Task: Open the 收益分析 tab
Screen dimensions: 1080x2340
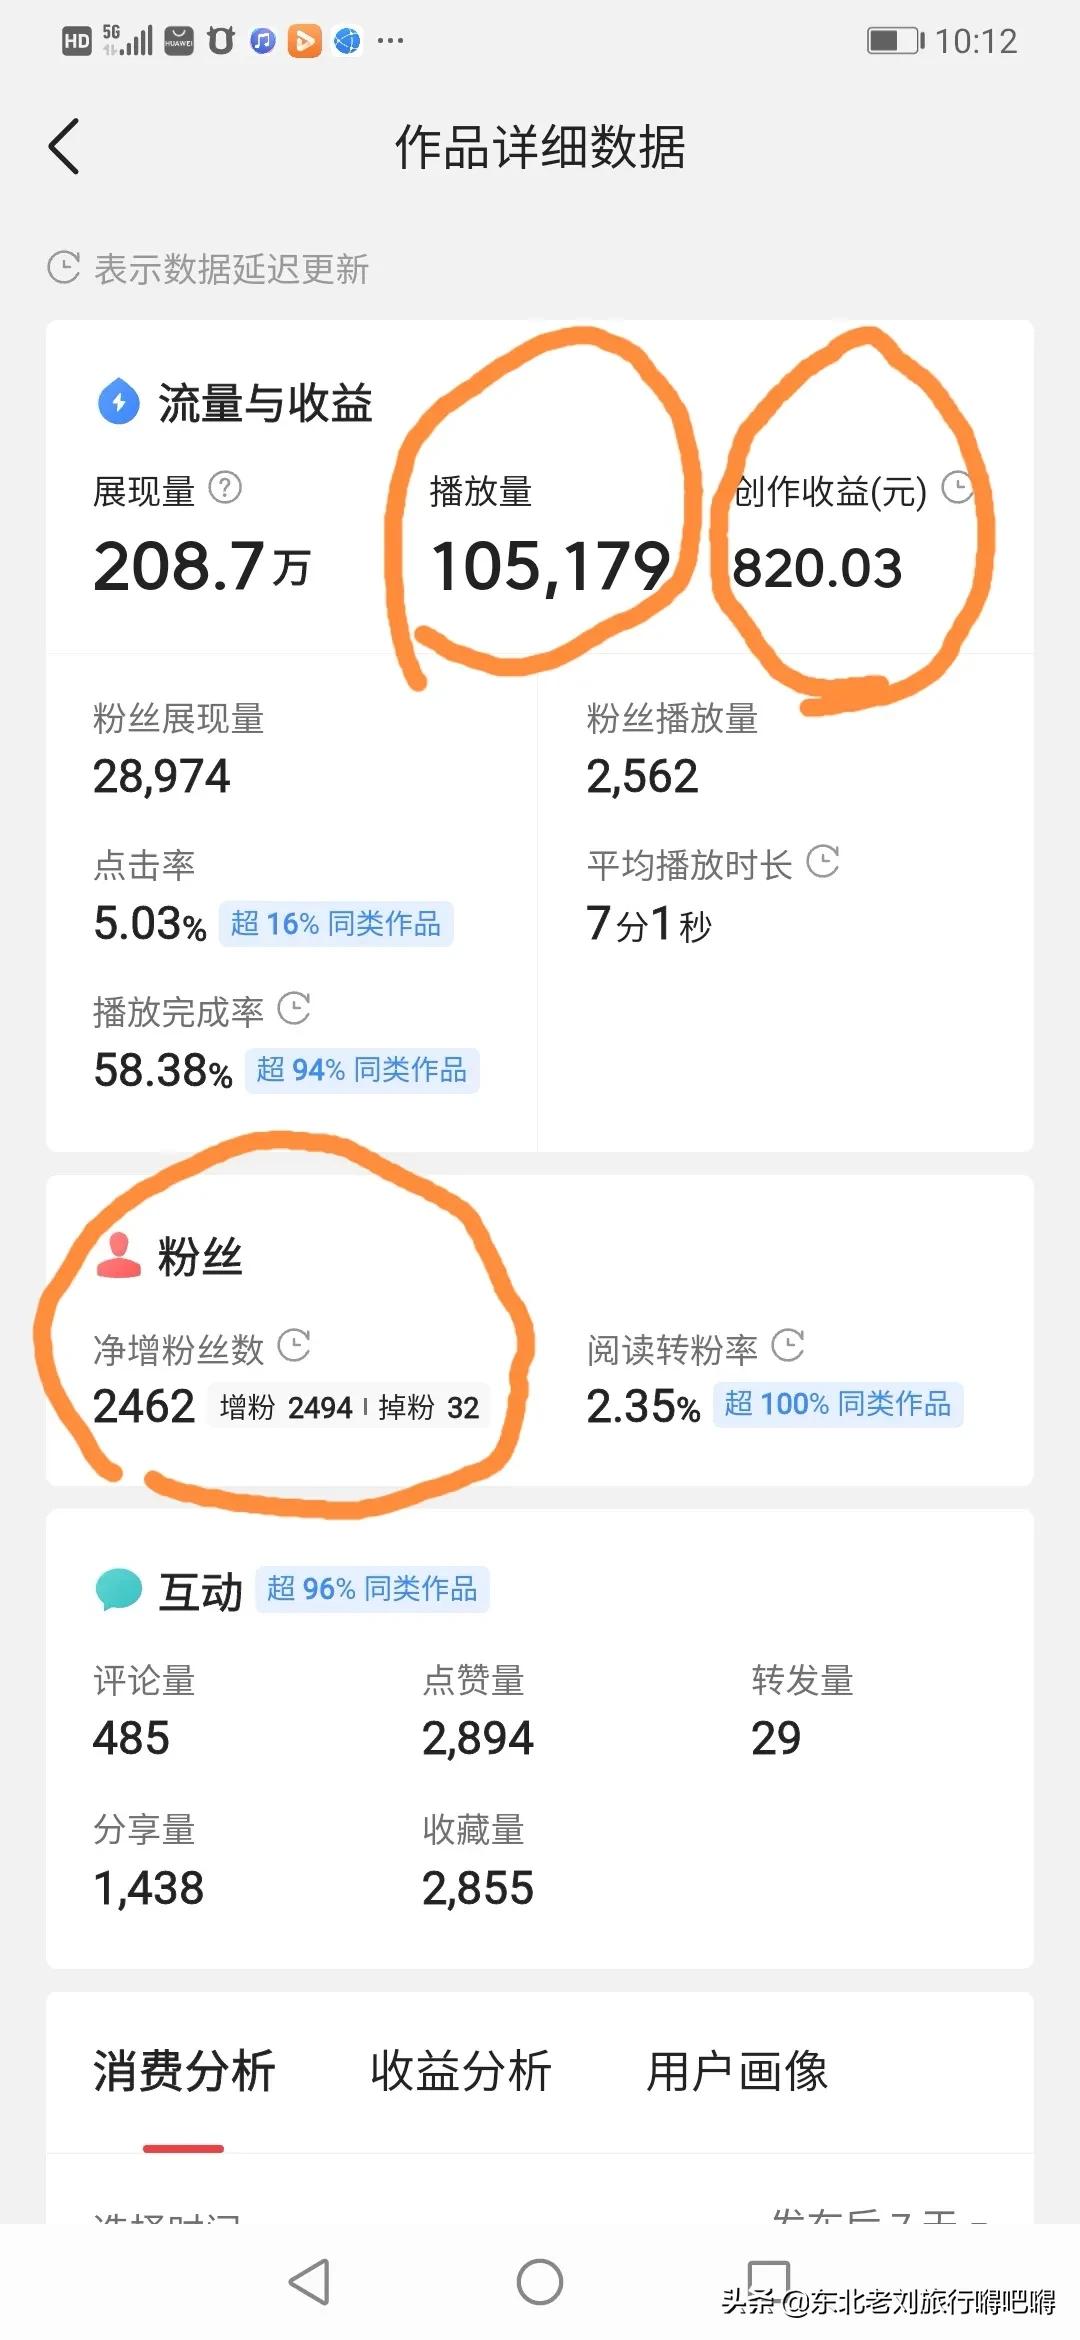Action: (461, 2071)
